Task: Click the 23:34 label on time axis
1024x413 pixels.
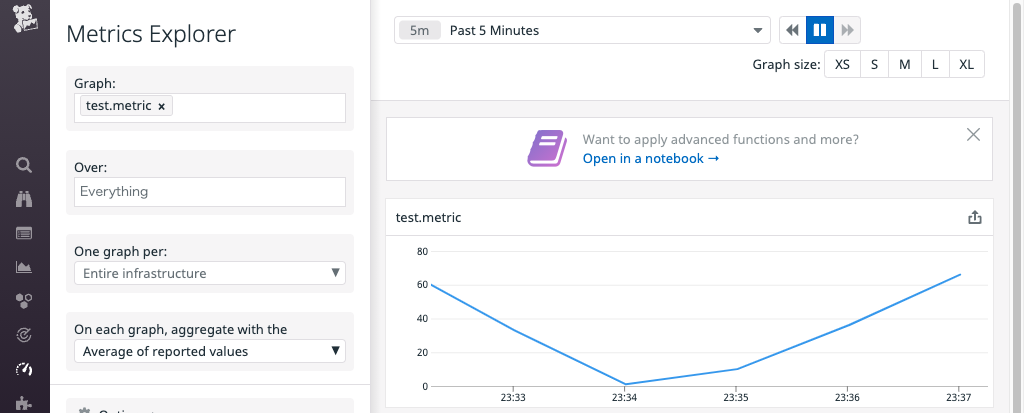Action: coord(624,397)
